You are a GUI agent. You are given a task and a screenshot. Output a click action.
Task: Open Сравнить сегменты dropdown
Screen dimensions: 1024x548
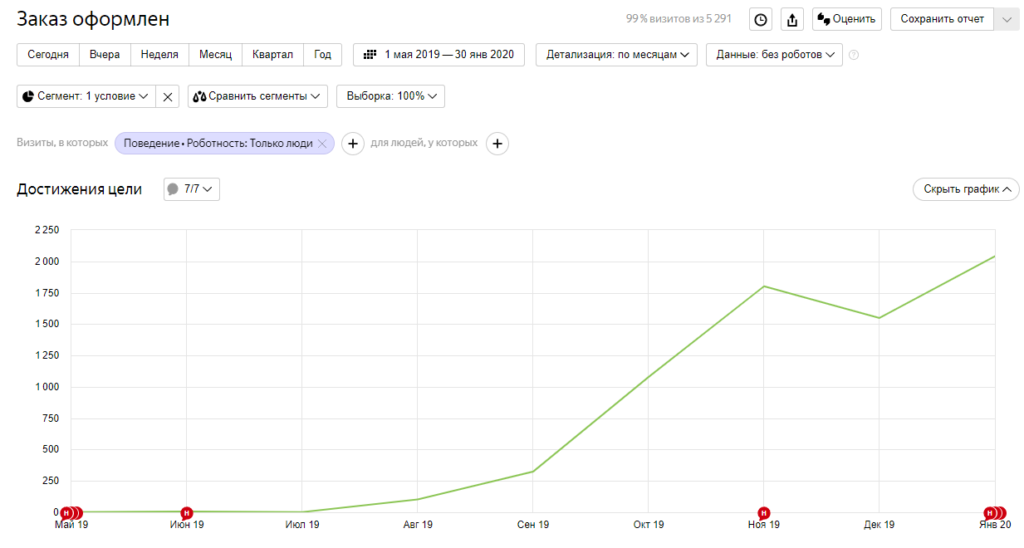[257, 96]
